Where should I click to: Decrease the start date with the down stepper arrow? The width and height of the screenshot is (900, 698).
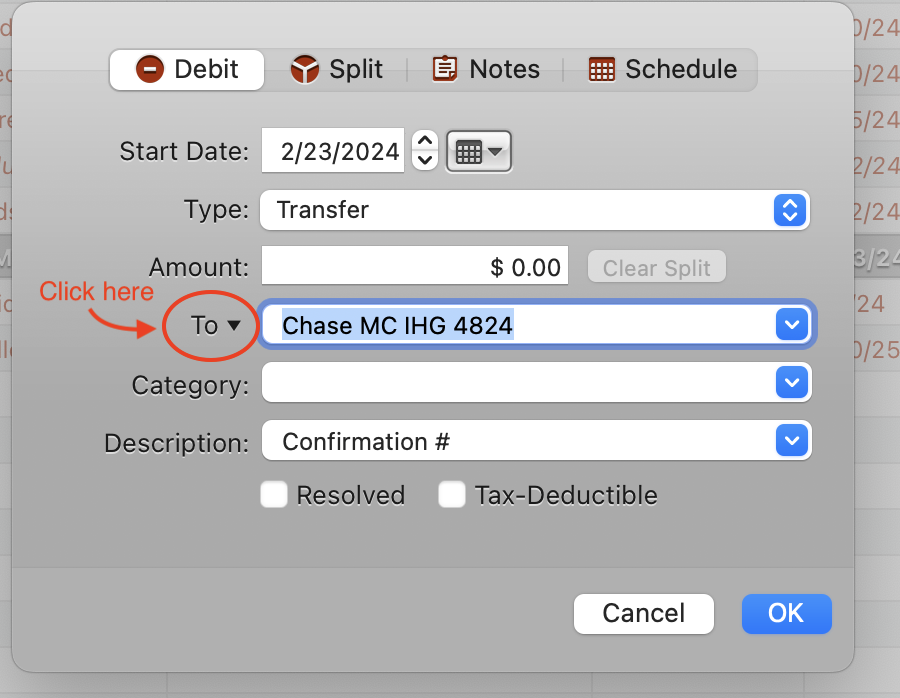click(x=425, y=160)
